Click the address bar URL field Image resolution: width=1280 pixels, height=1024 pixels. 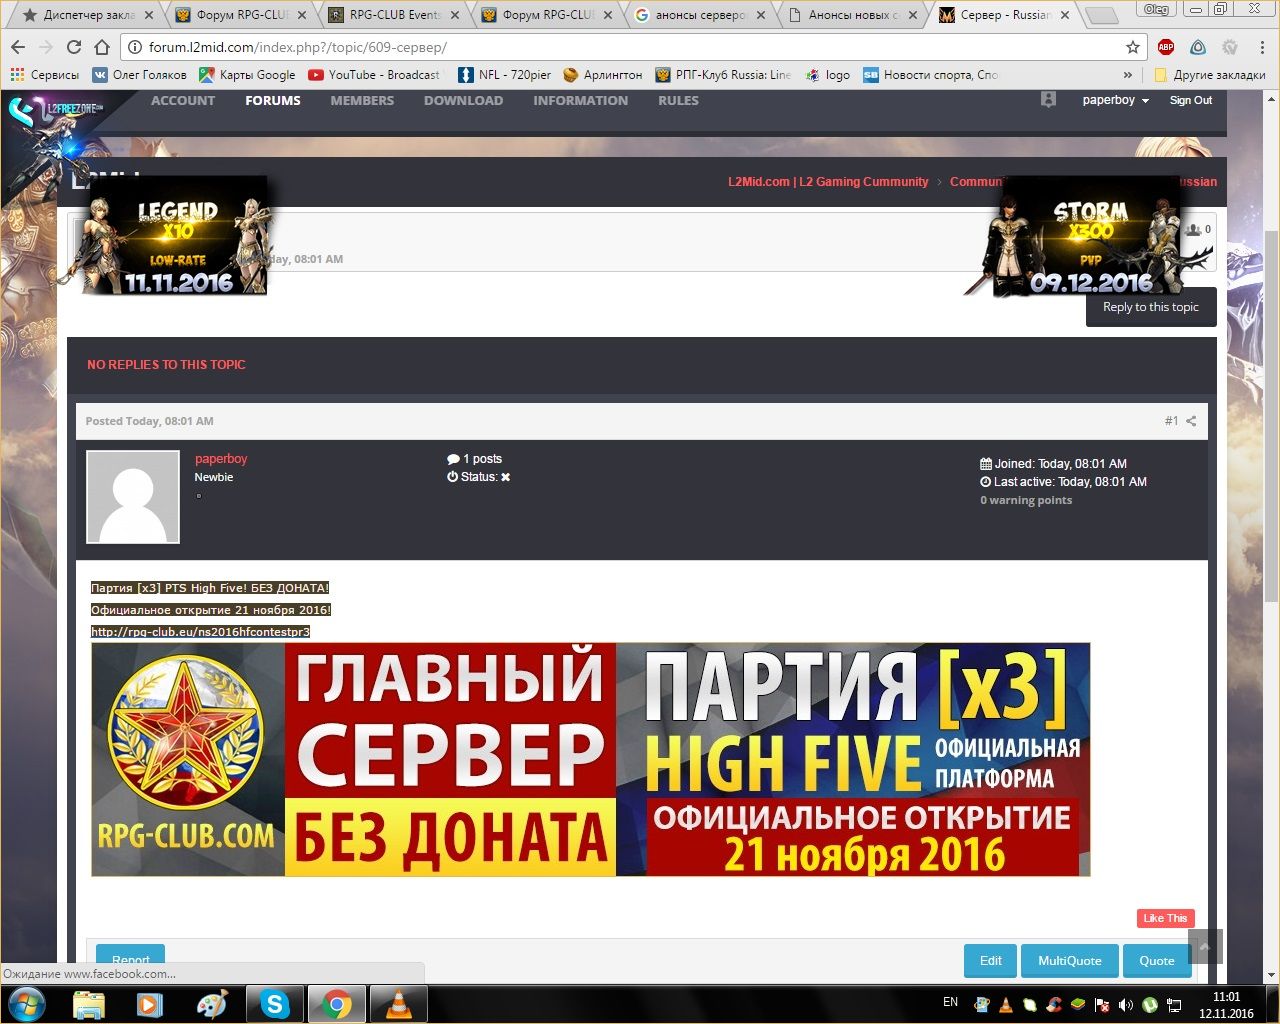click(x=620, y=47)
